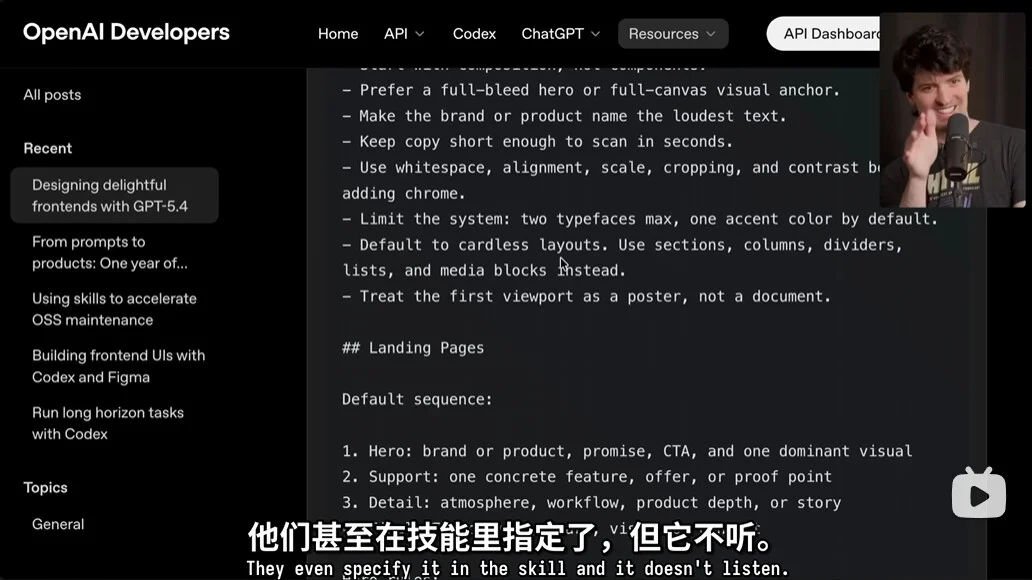
Task: Open the Home nav item
Action: [x=338, y=34]
